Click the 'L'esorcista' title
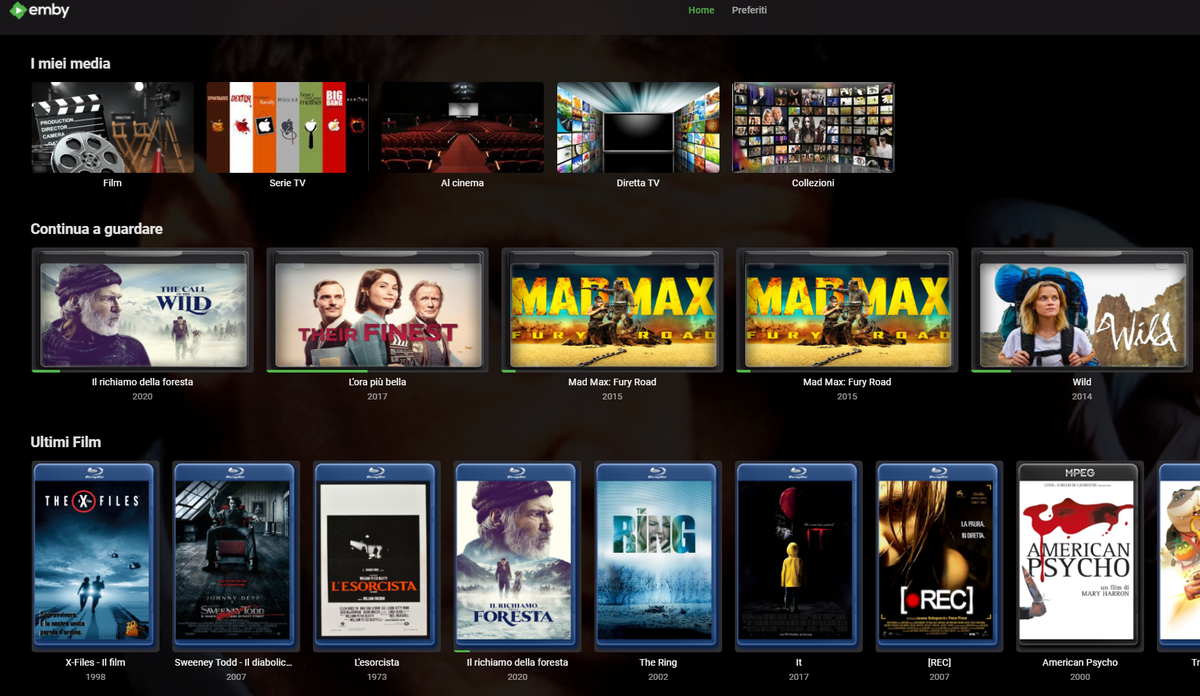Image resolution: width=1200 pixels, height=696 pixels. point(376,662)
